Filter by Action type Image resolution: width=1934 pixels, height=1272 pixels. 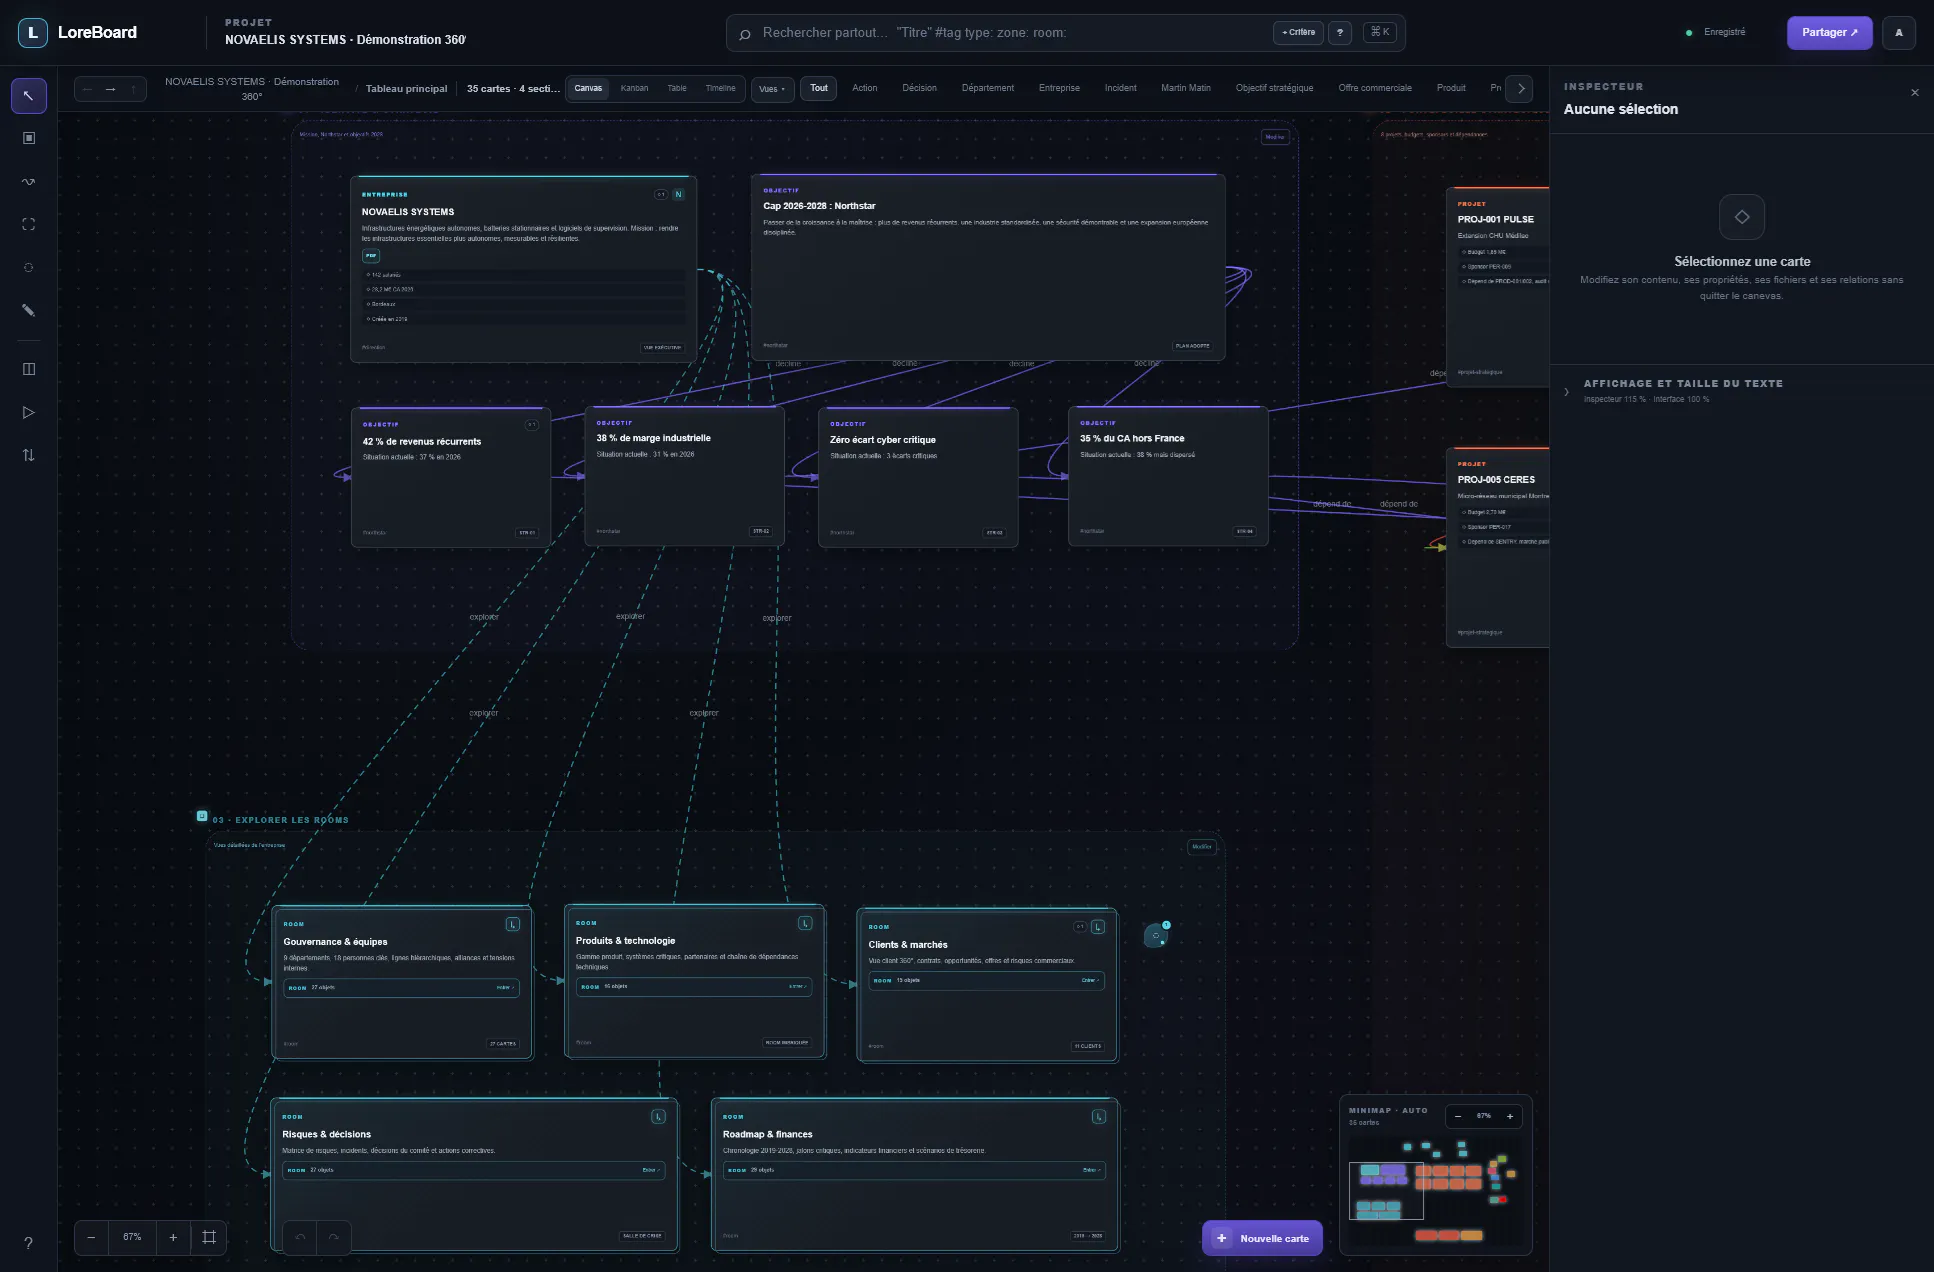[x=865, y=89]
